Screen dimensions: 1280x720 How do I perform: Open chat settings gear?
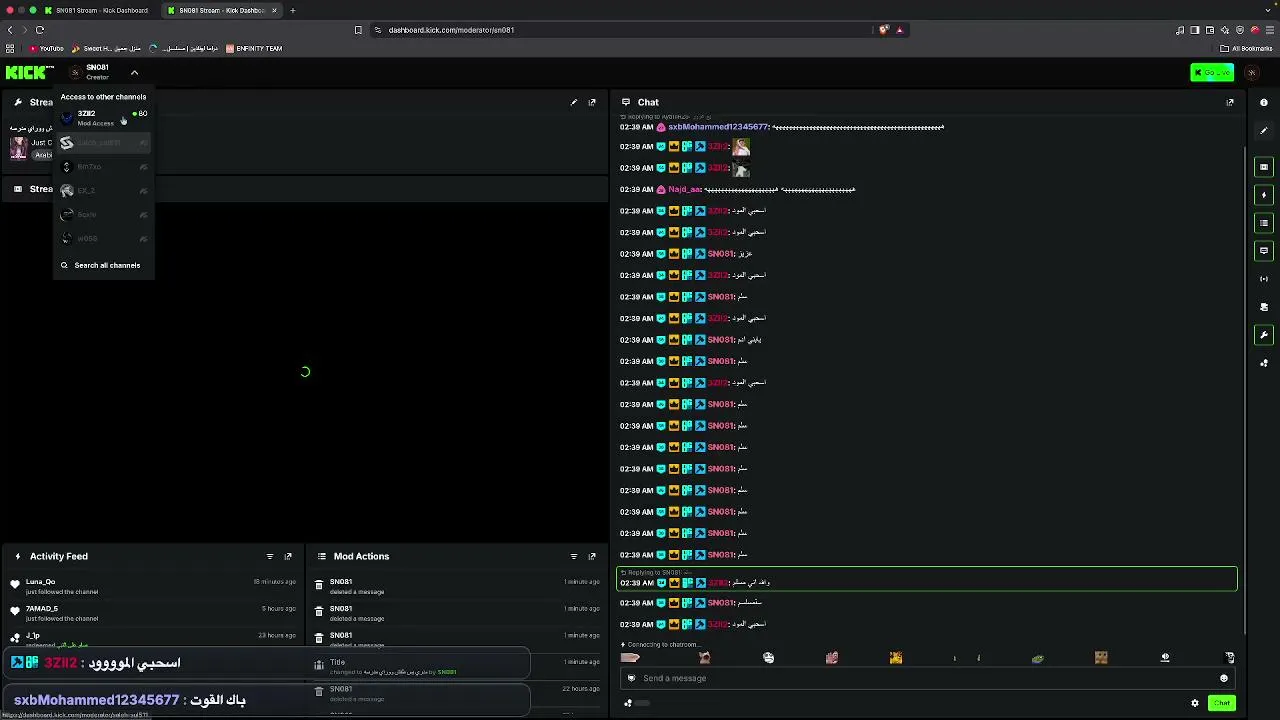(1195, 703)
